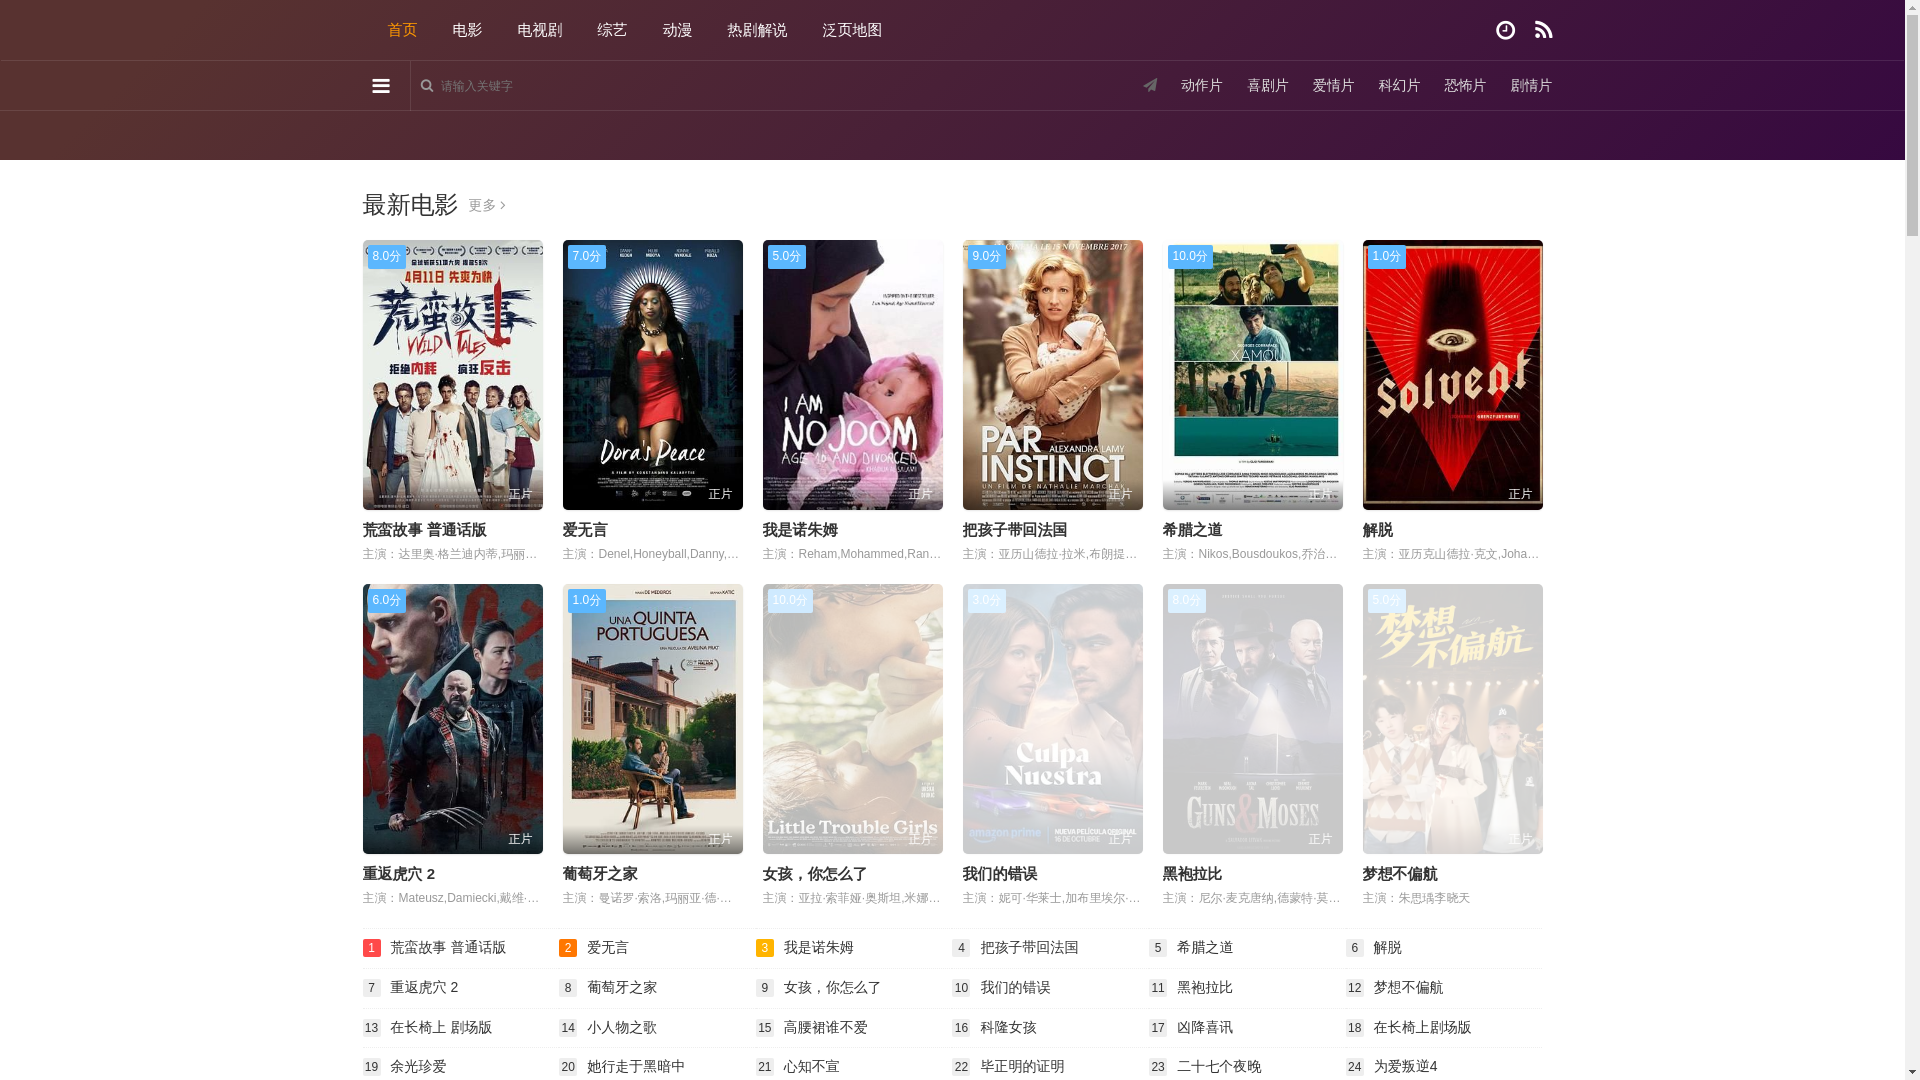The width and height of the screenshot is (1920, 1080).
Task: Click the search magnifier icon
Action: point(427,86)
